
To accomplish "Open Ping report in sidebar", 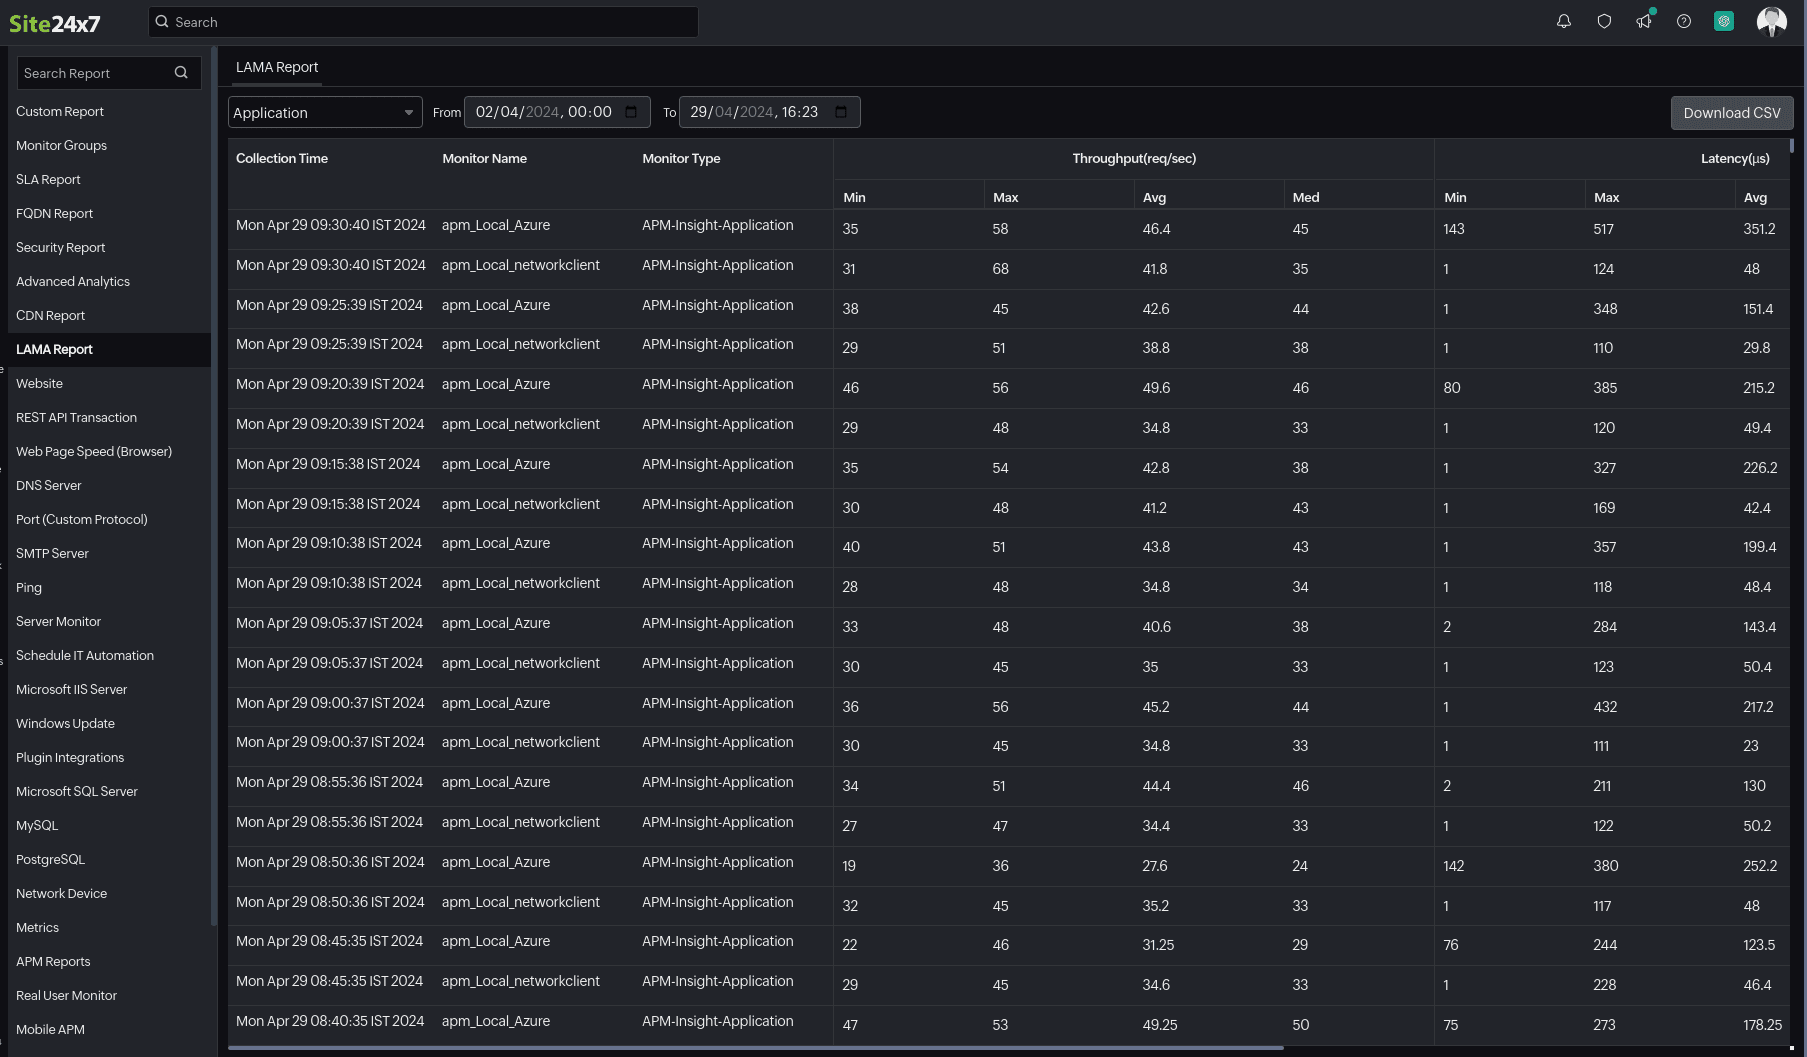I will point(29,587).
